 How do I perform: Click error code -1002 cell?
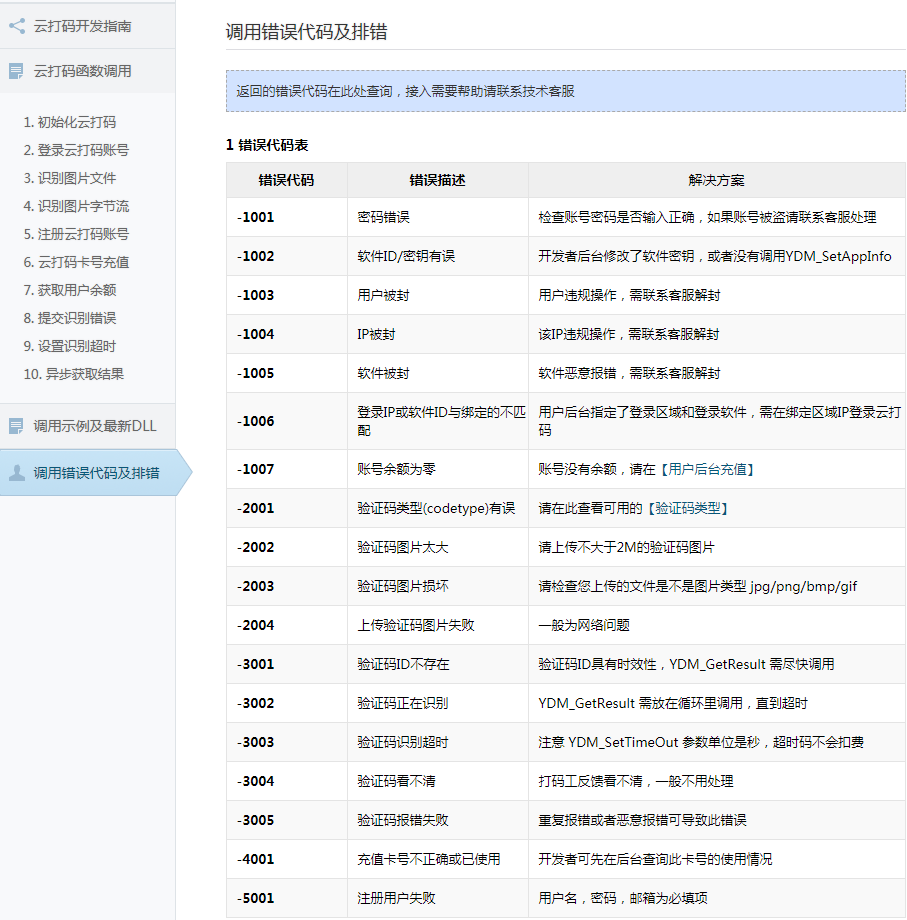[287, 256]
